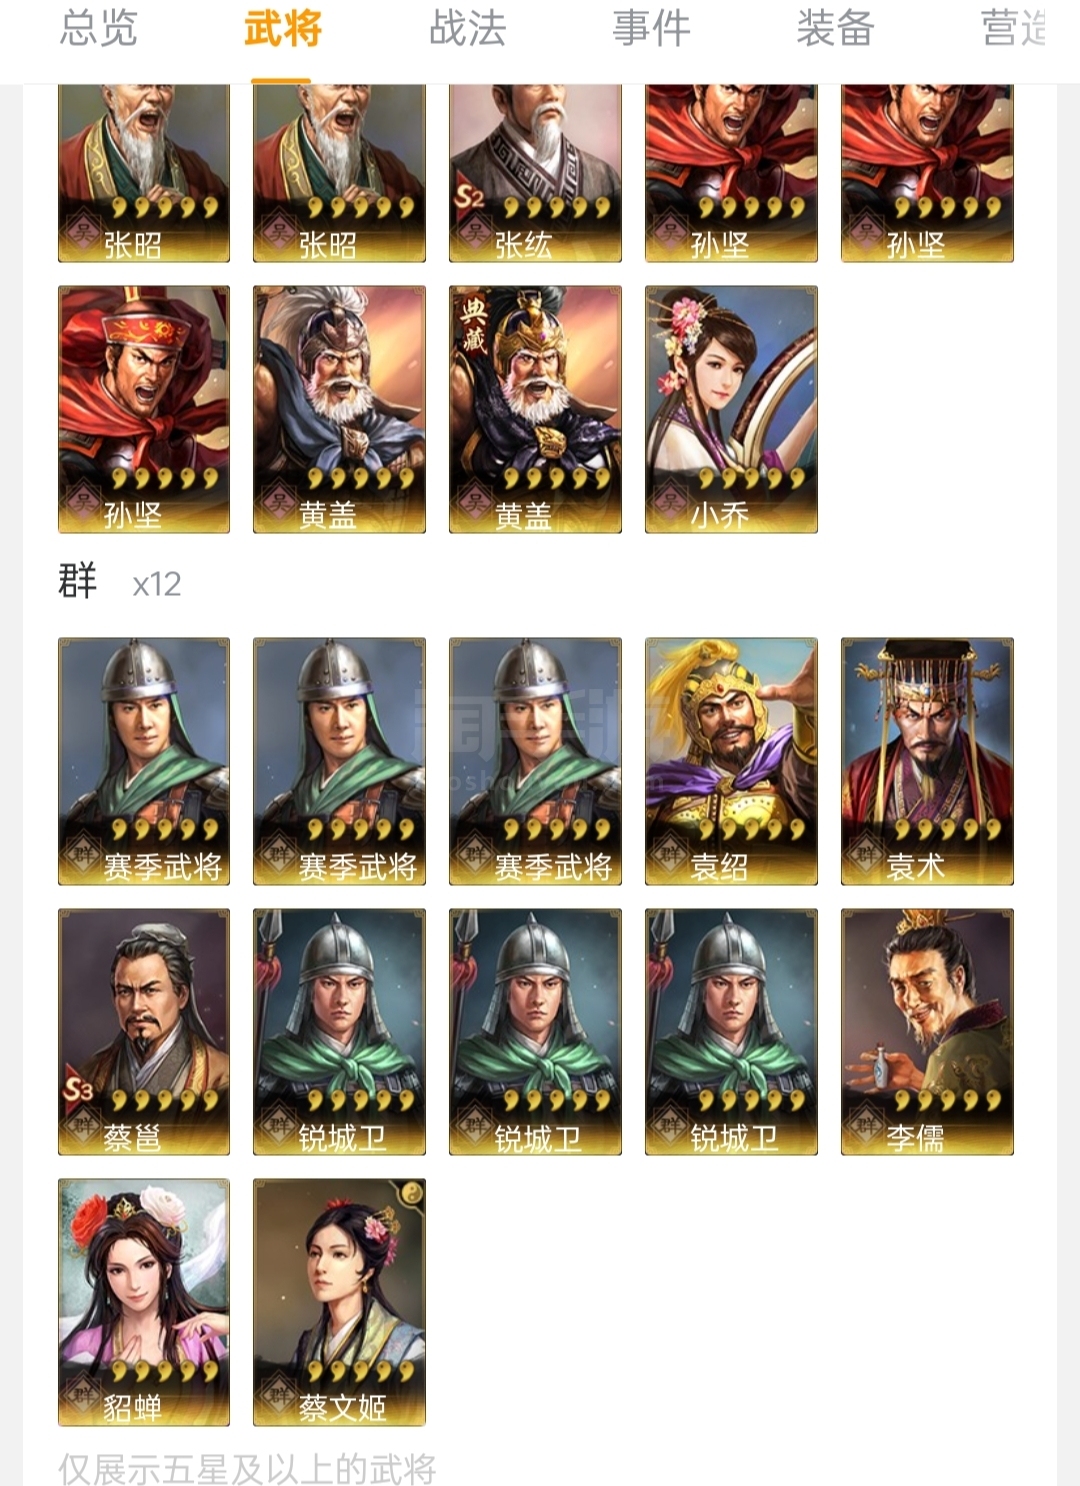Image resolution: width=1080 pixels, height=1486 pixels.
Task: Open the 张纮 S2 card
Action: click(535, 173)
